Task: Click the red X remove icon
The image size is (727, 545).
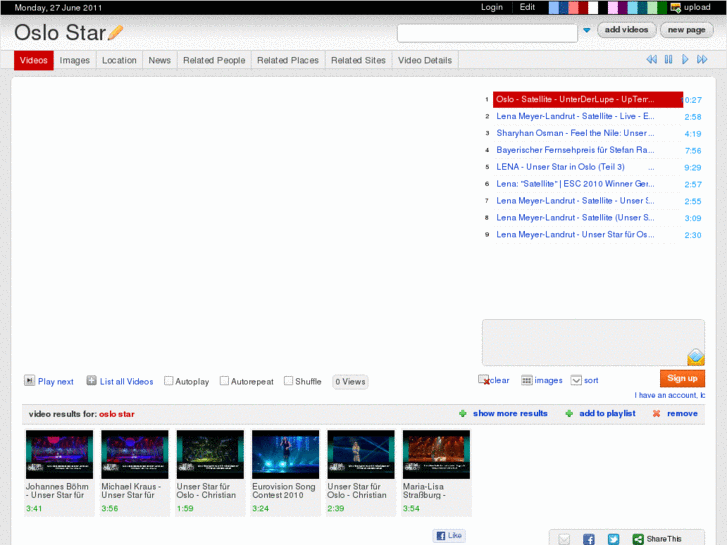Action: [656, 413]
